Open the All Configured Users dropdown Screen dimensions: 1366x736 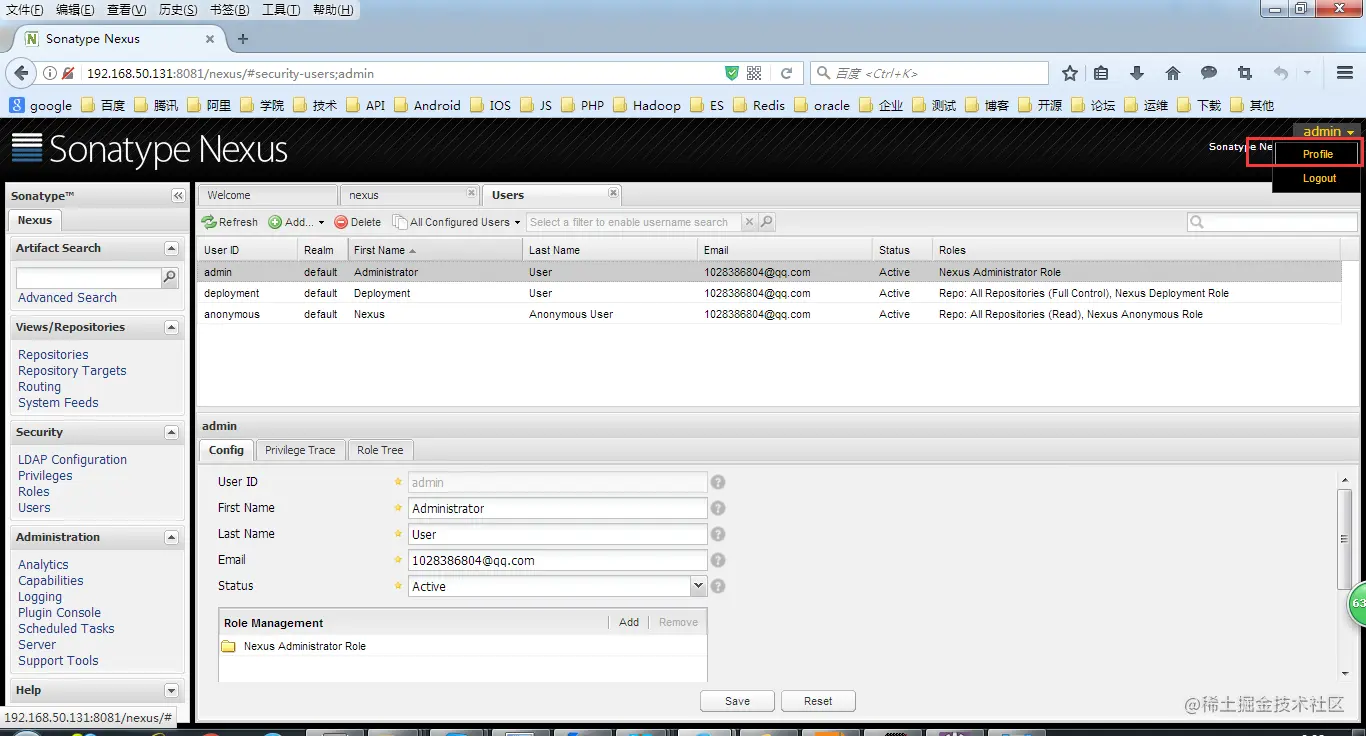[517, 223]
